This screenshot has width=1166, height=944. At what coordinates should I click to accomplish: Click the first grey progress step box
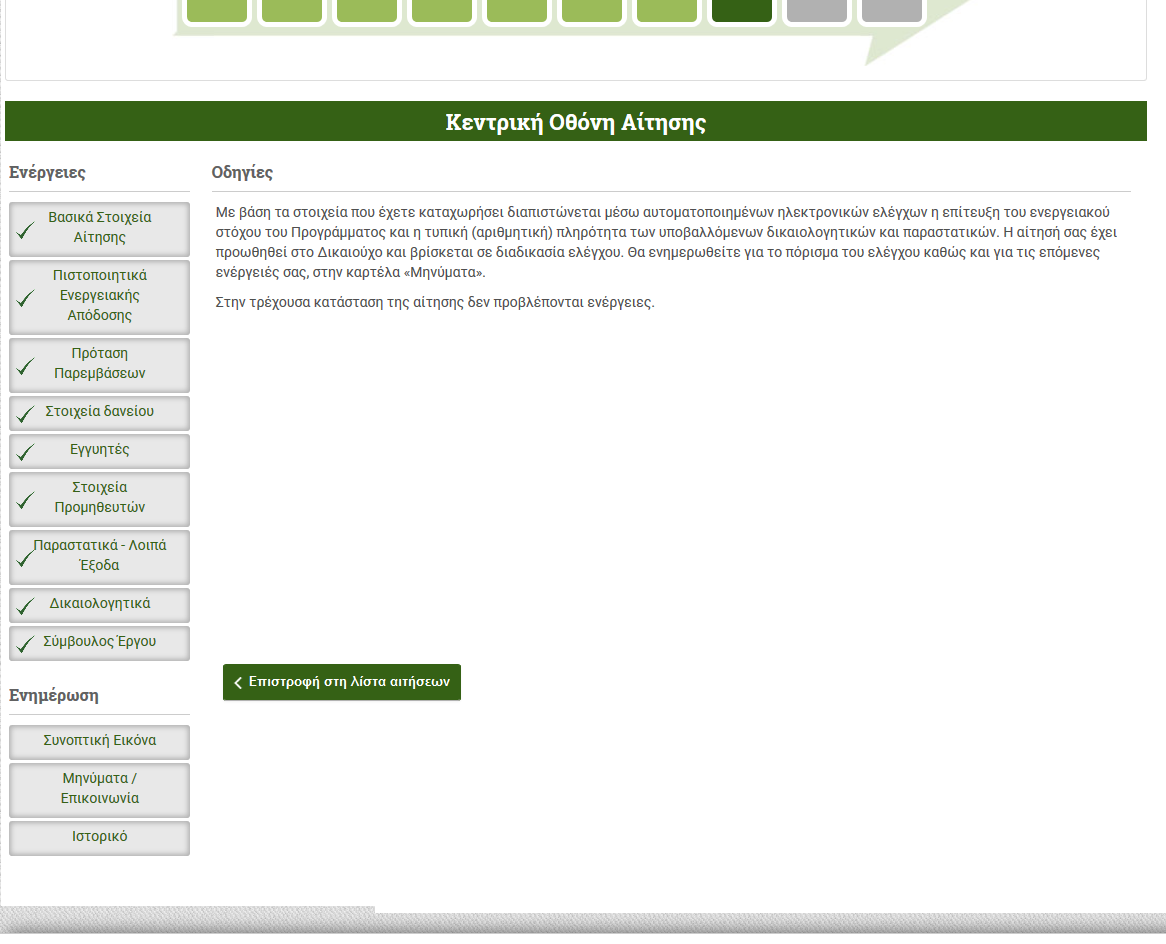click(x=817, y=9)
